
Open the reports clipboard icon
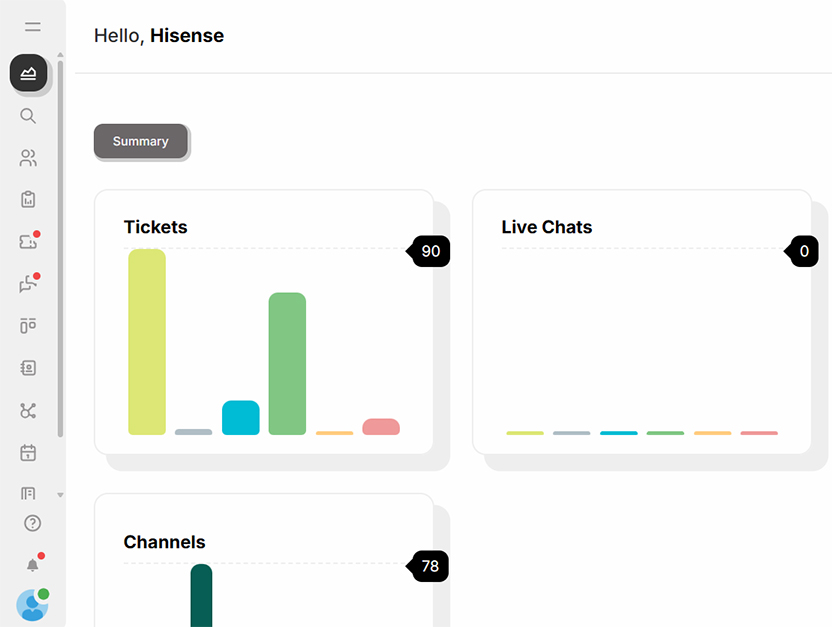click(28, 200)
